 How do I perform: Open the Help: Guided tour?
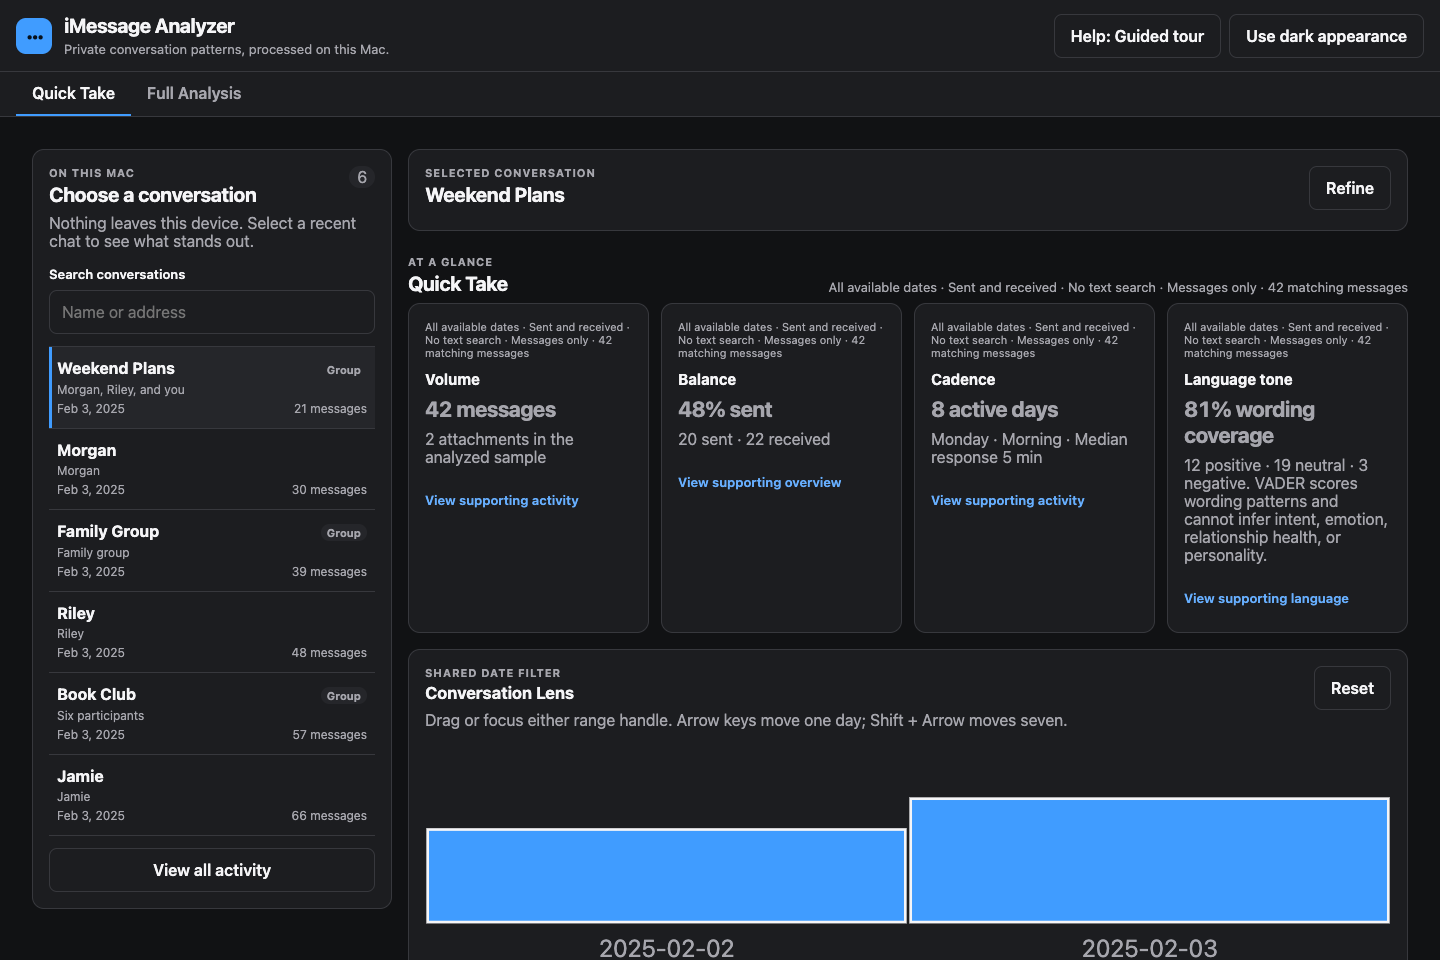click(x=1137, y=36)
